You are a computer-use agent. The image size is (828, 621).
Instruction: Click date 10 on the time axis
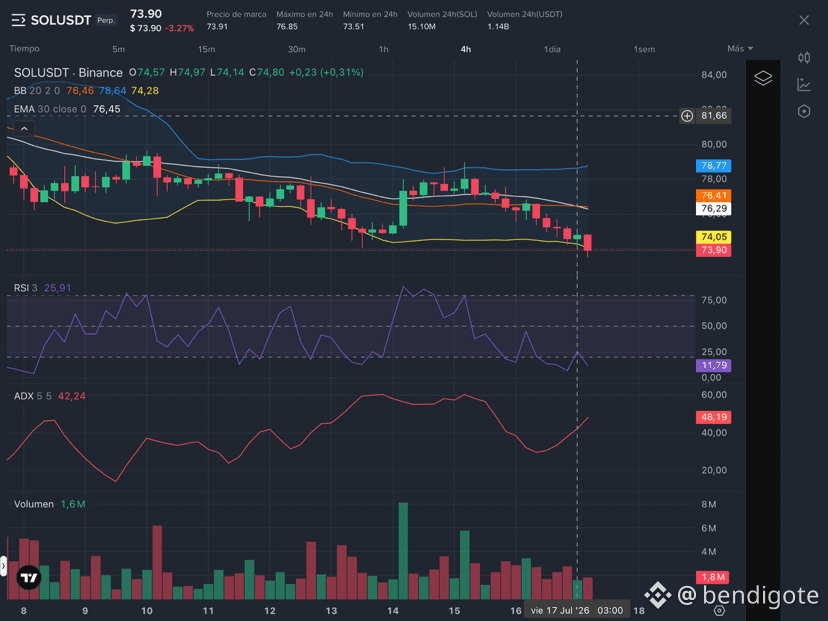(x=147, y=611)
